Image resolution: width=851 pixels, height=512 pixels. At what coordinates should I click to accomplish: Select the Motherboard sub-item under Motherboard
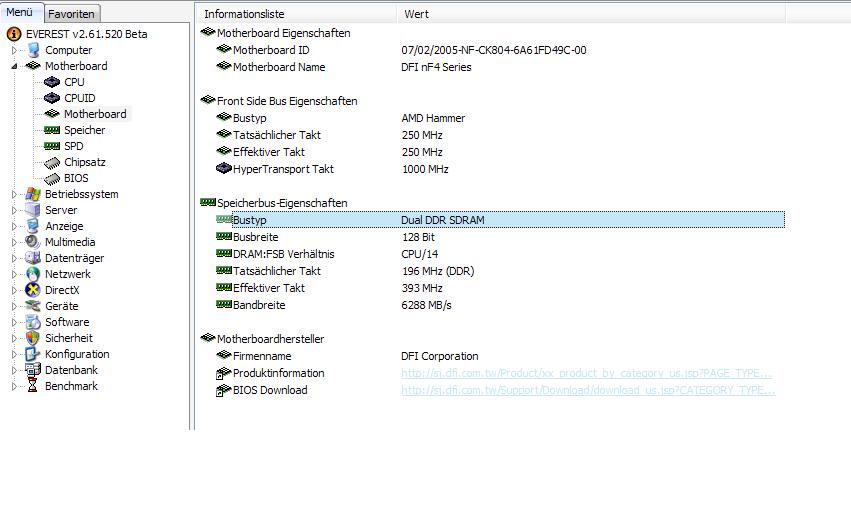pyautogui.click(x=95, y=114)
